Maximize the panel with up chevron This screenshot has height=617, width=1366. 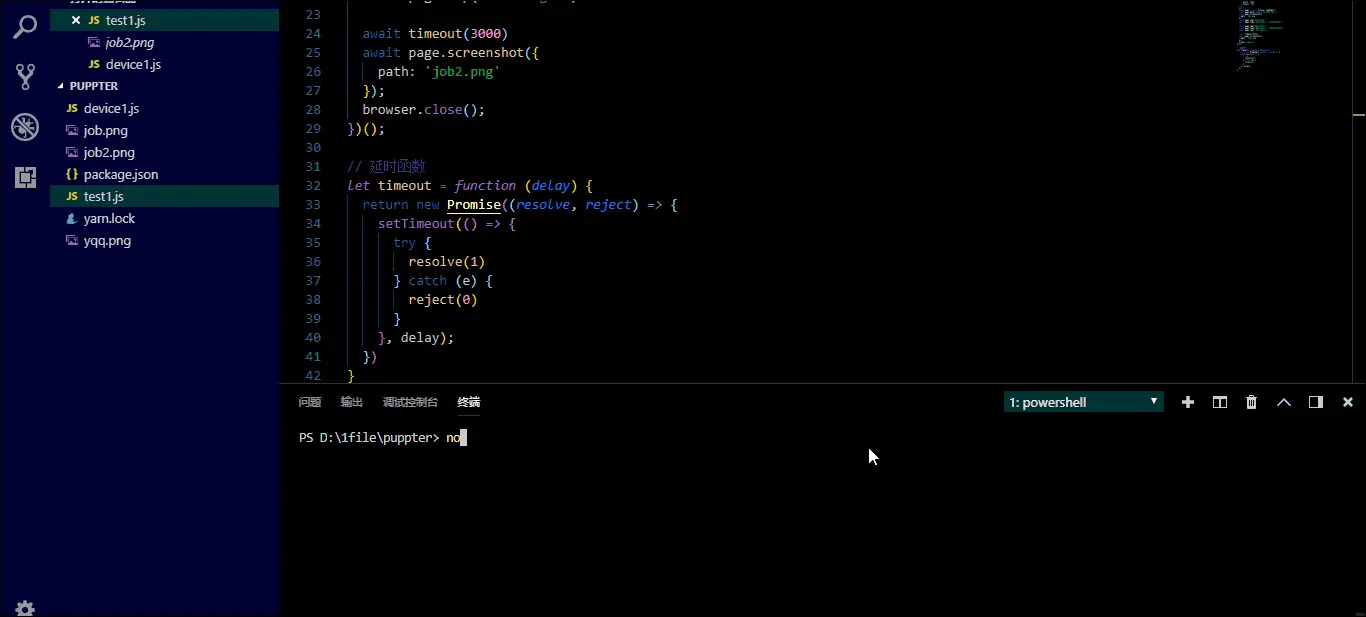click(x=1284, y=402)
